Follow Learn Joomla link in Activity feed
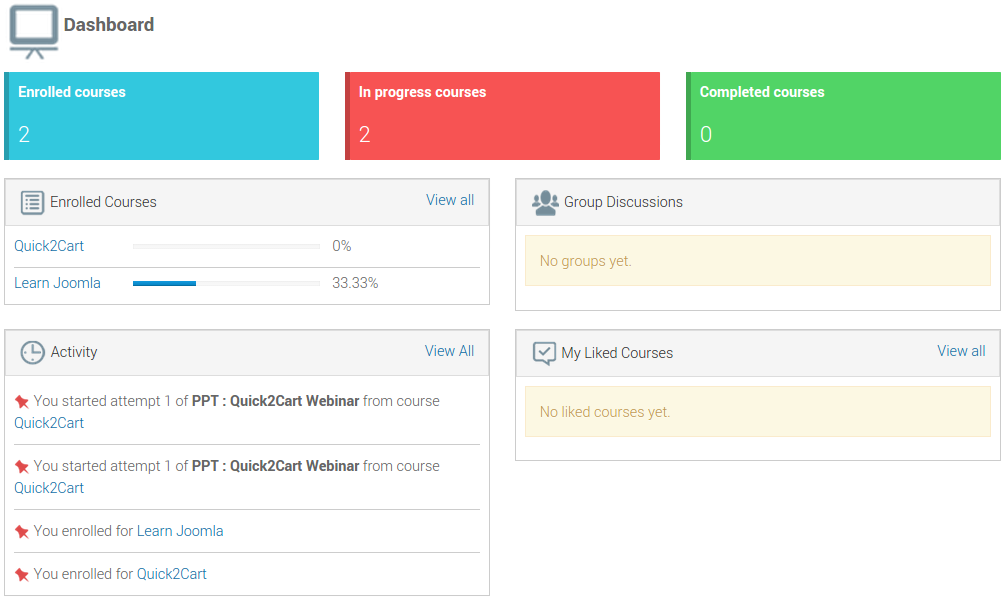The image size is (1005, 601). (180, 531)
